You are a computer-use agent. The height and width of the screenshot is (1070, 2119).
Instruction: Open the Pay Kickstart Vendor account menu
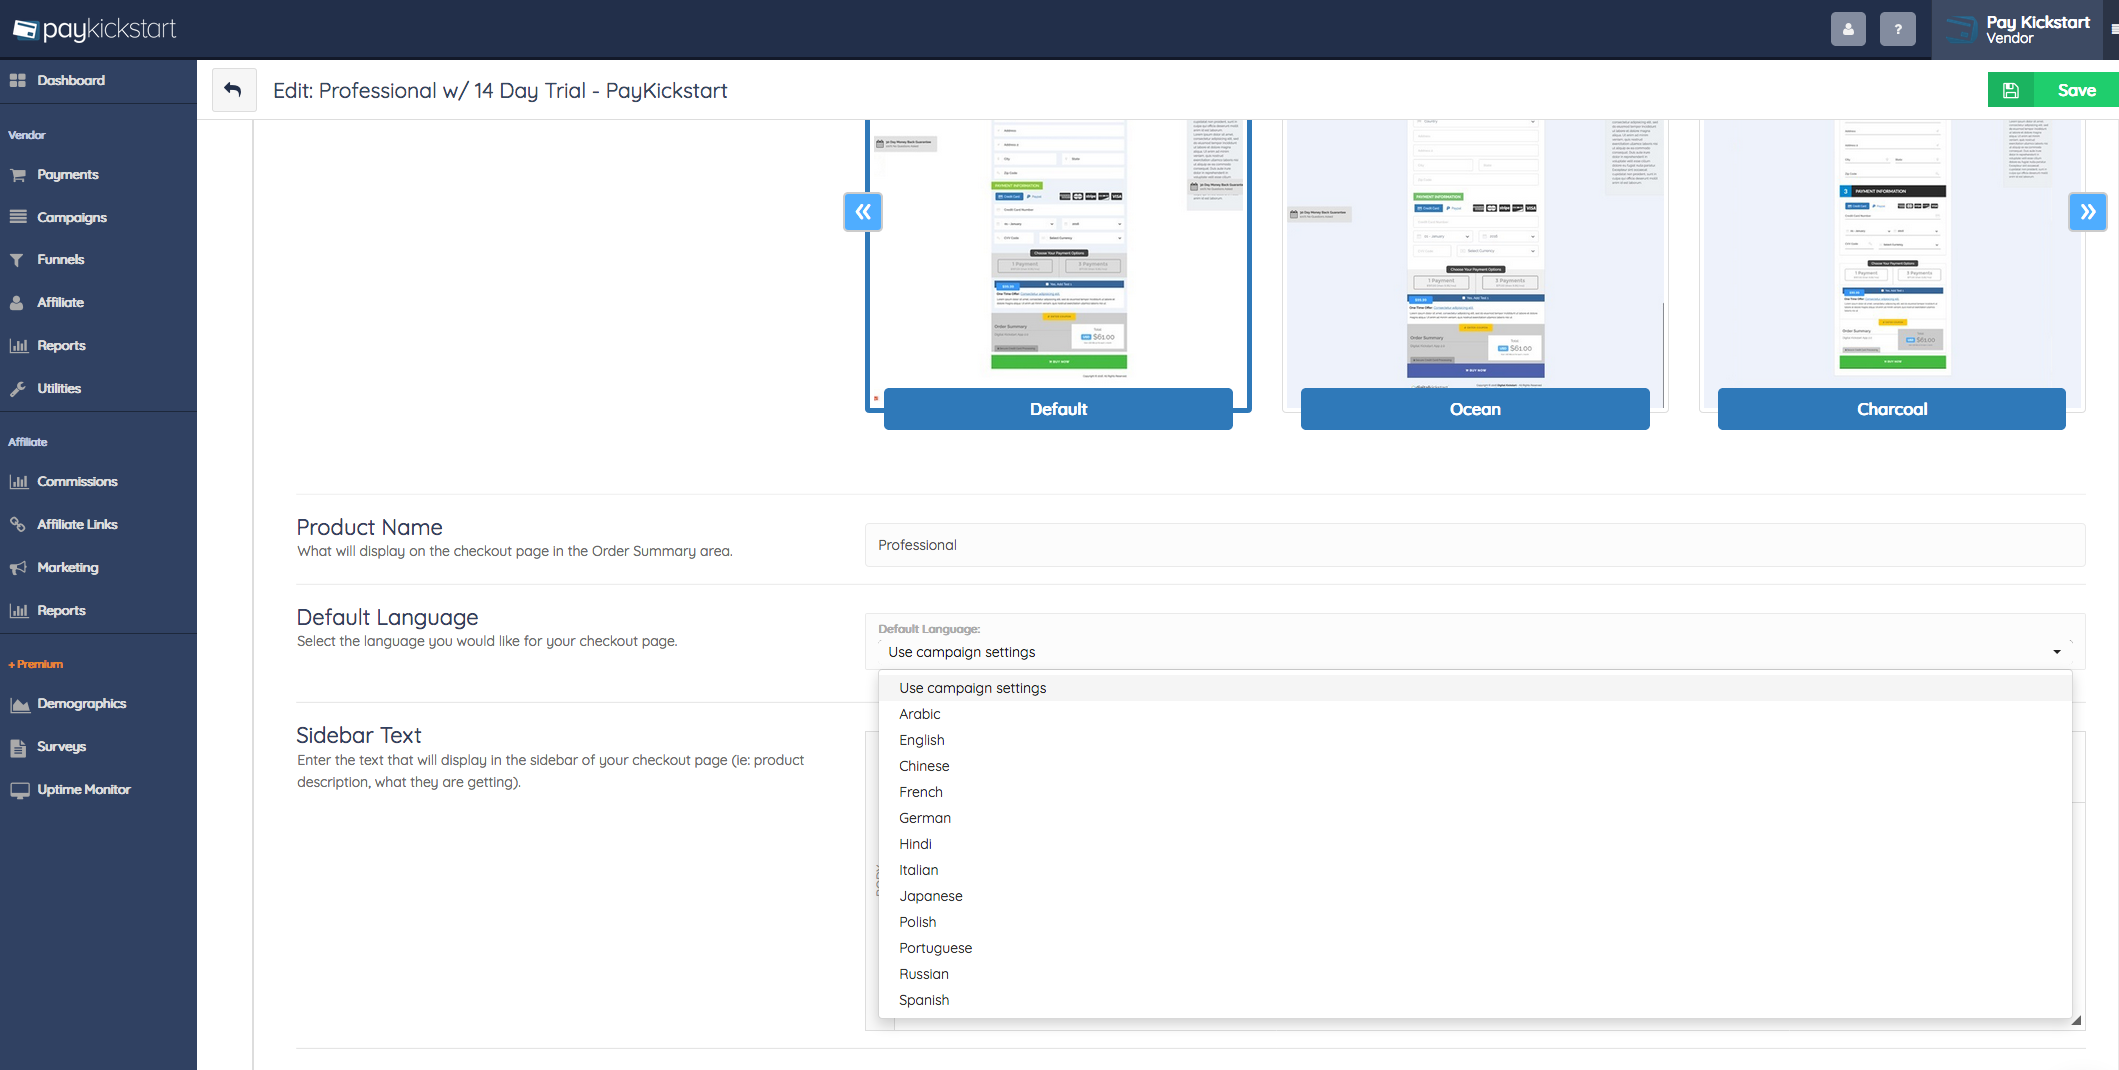tap(2020, 29)
